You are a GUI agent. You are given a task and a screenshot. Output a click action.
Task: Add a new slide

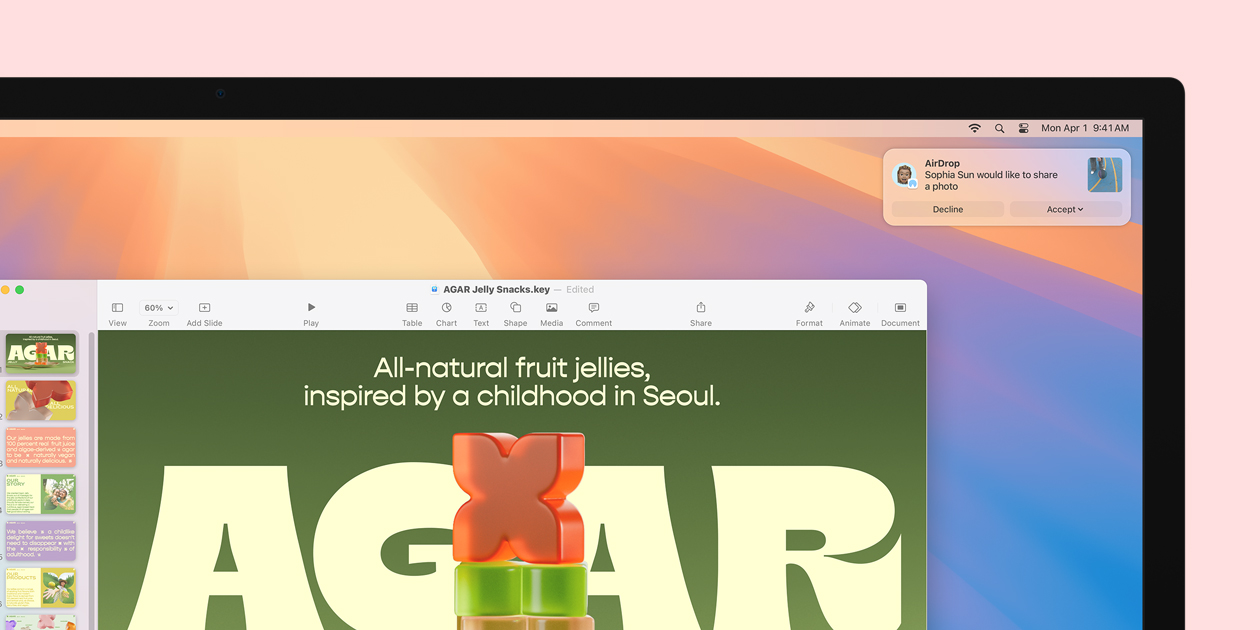[204, 312]
